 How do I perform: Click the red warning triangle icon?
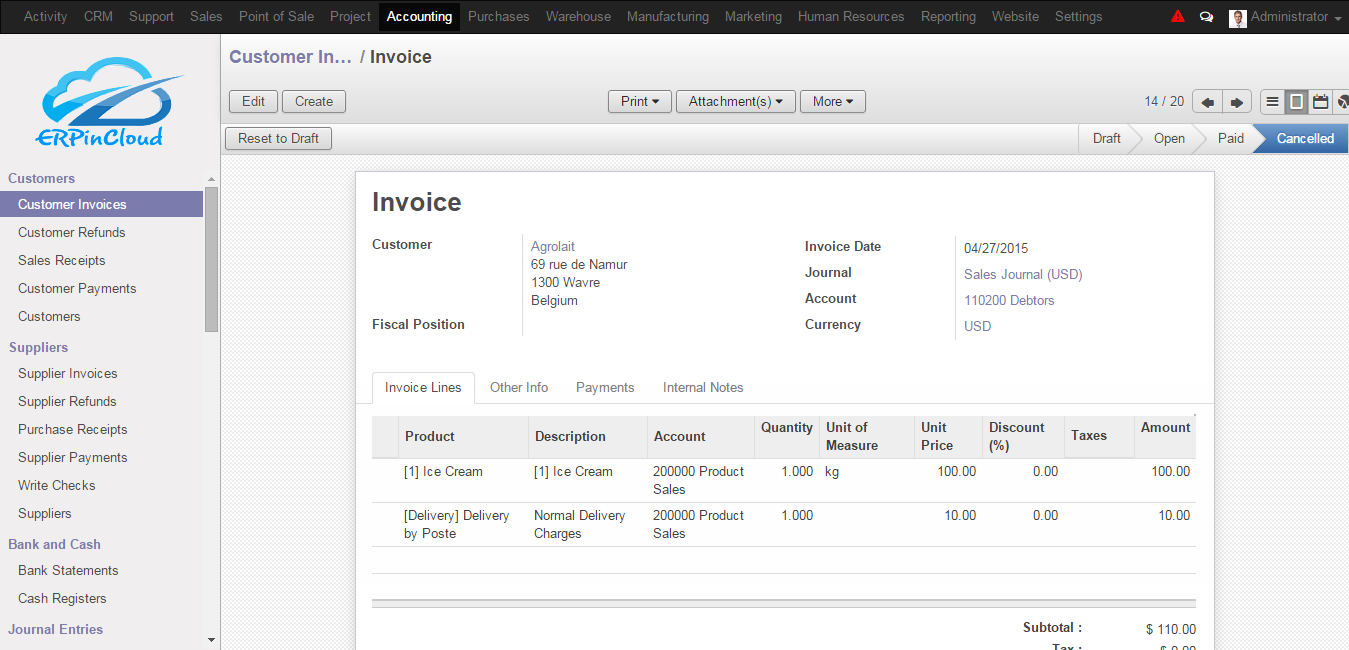pyautogui.click(x=1178, y=16)
